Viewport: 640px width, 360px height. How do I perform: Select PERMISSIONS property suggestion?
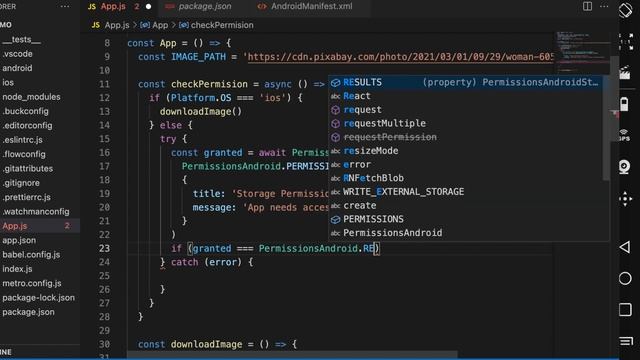coord(465,219)
